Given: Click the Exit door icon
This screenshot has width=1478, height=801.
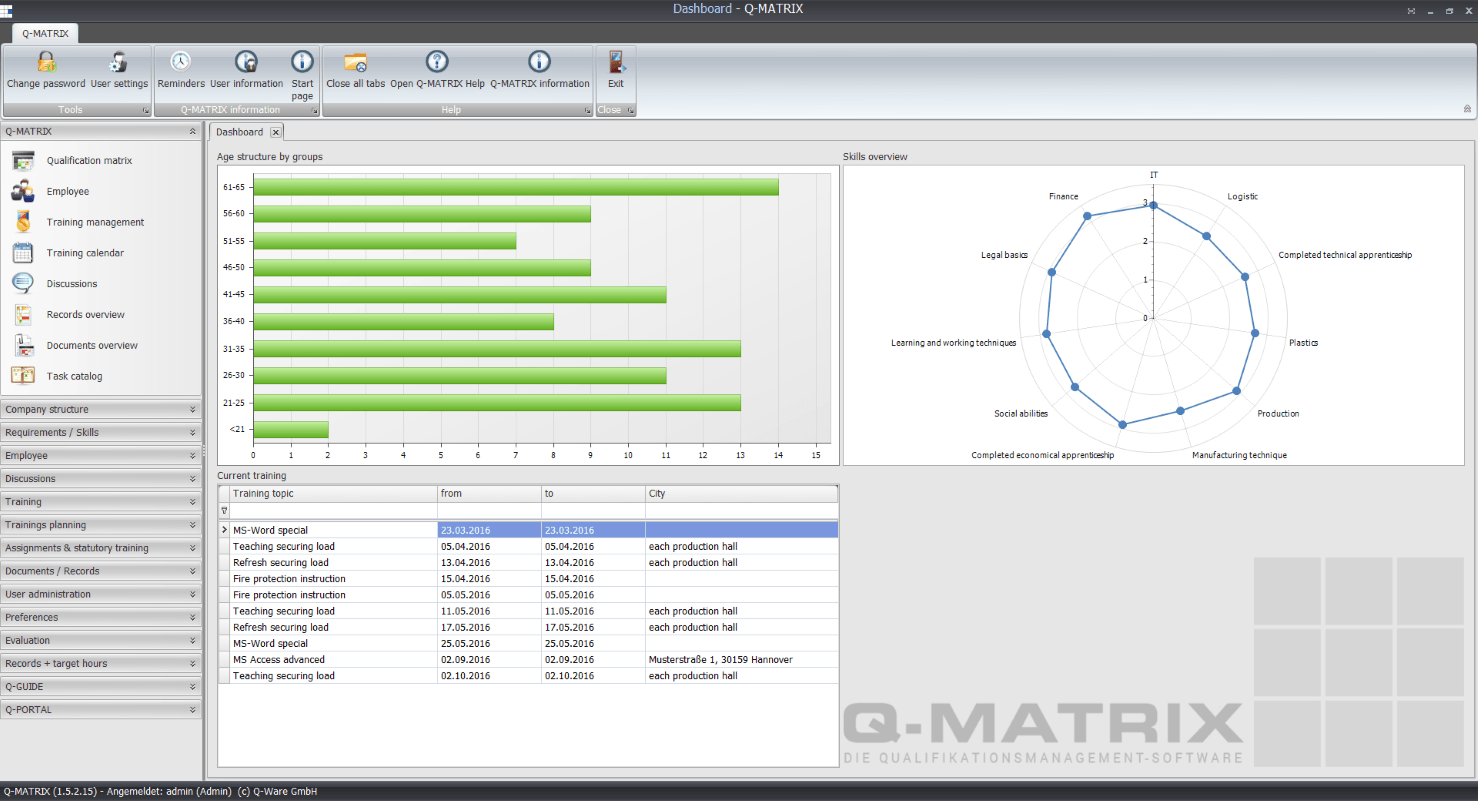Looking at the screenshot, I should (x=616, y=63).
